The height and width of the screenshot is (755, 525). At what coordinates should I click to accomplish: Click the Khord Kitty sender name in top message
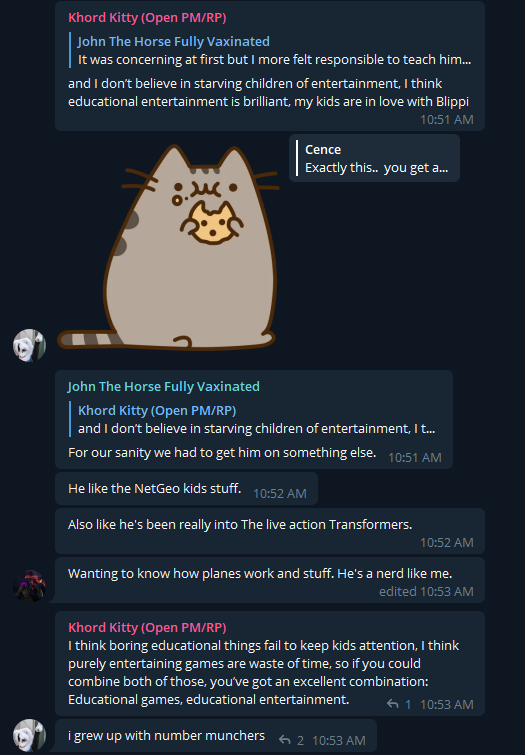click(x=147, y=17)
